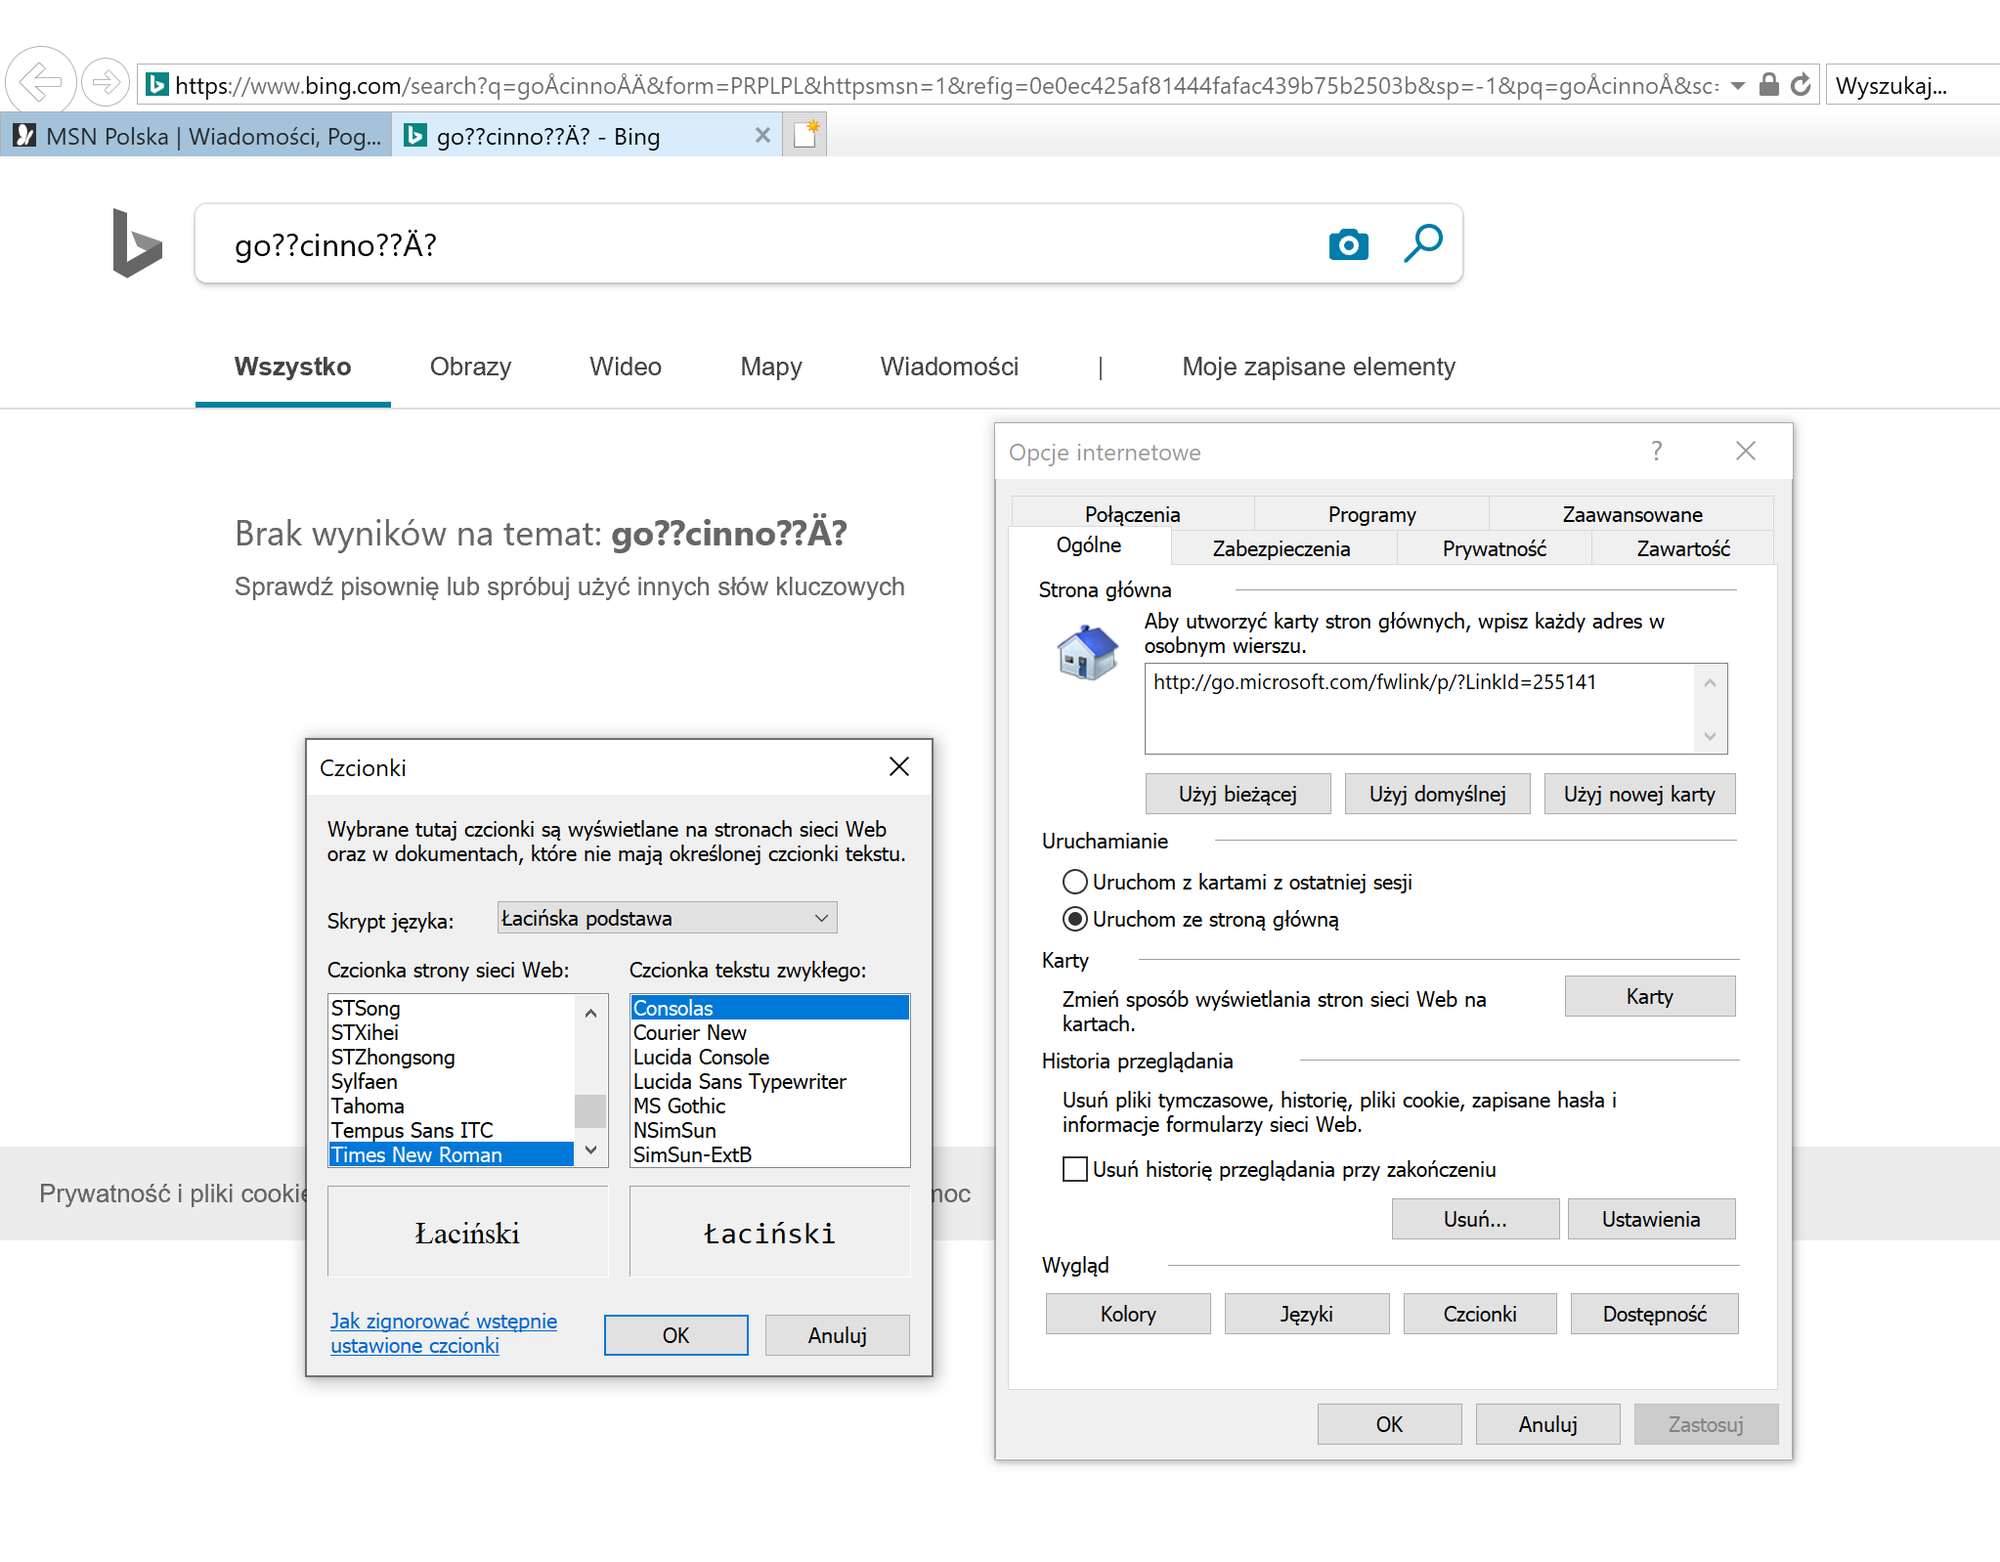Screen dimensions: 2000x1562
Task: Click the Wyszukaj search box
Action: (1912, 85)
